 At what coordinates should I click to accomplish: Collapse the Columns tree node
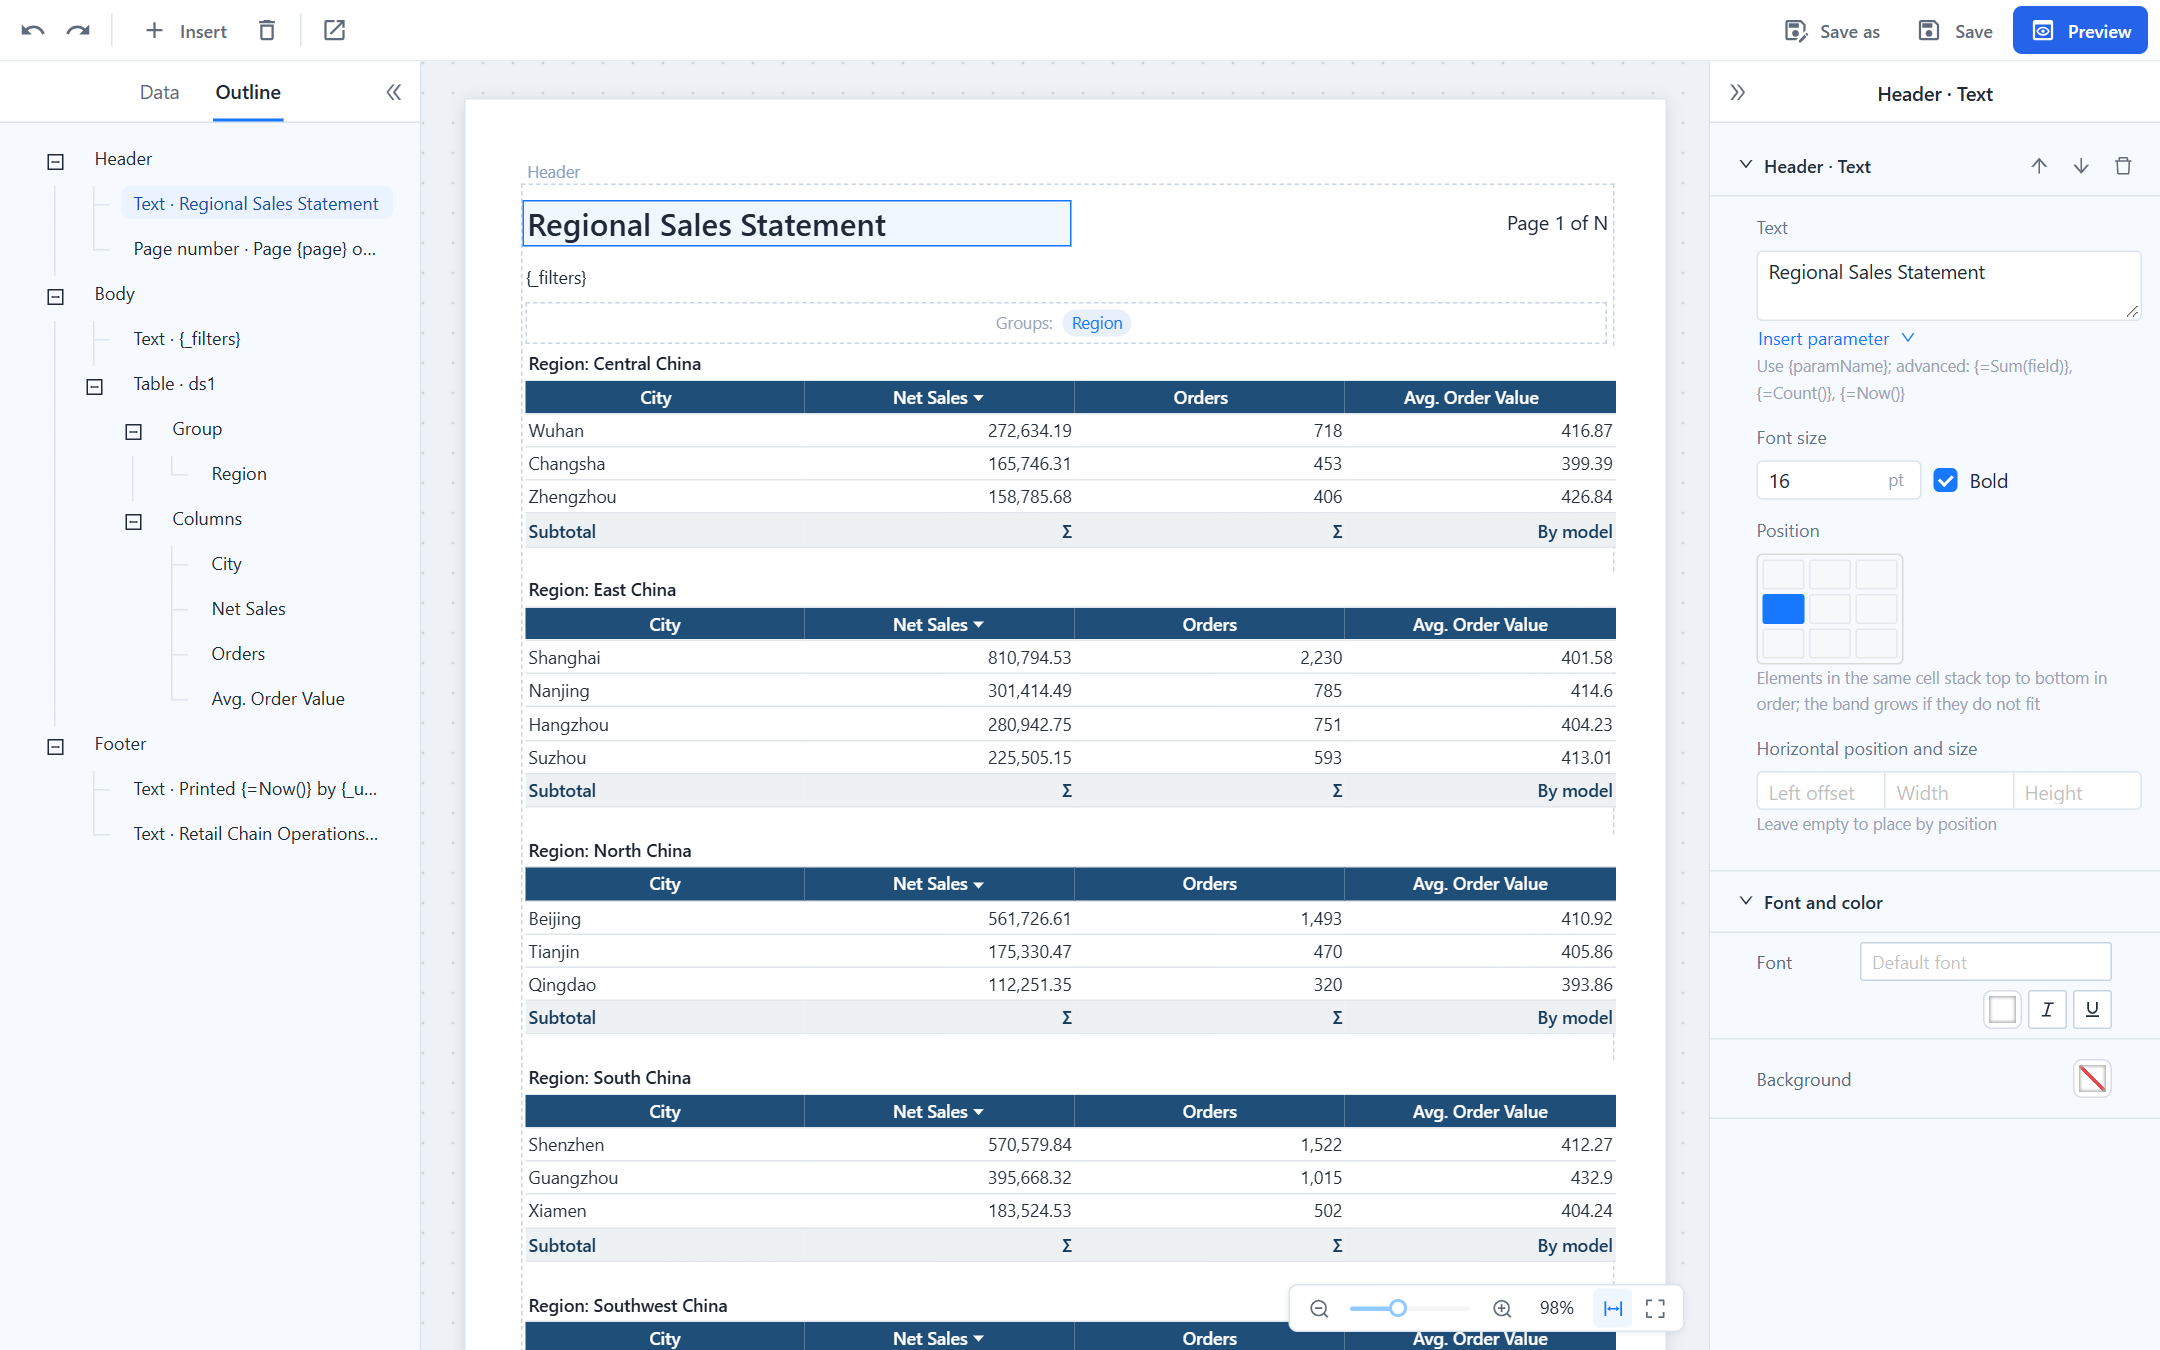pyautogui.click(x=133, y=521)
